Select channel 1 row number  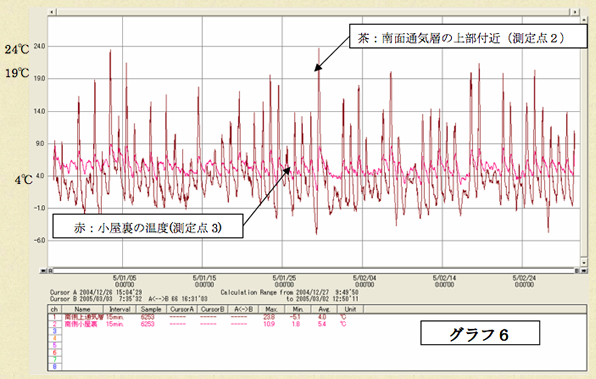point(54,317)
